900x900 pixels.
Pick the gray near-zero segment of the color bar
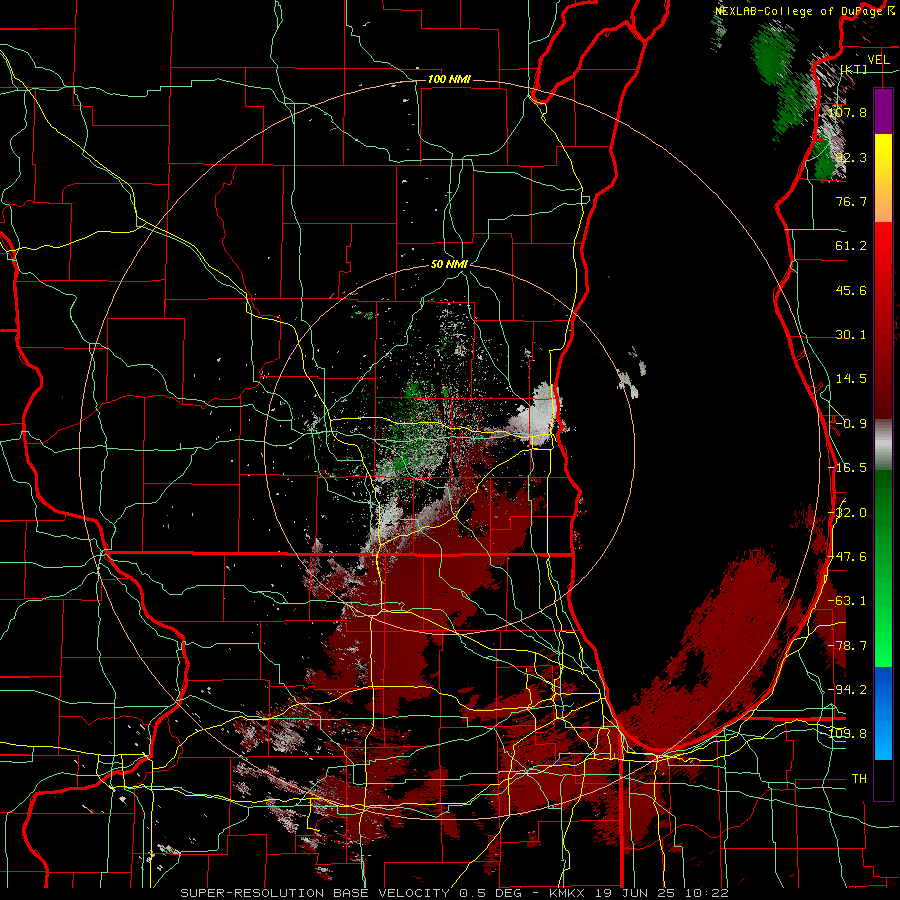pos(883,445)
